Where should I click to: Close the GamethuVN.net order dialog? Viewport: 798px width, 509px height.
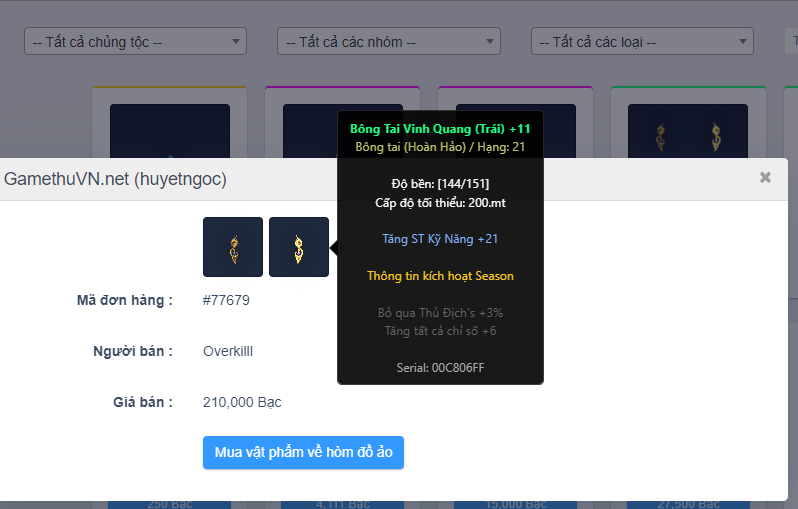pyautogui.click(x=765, y=178)
